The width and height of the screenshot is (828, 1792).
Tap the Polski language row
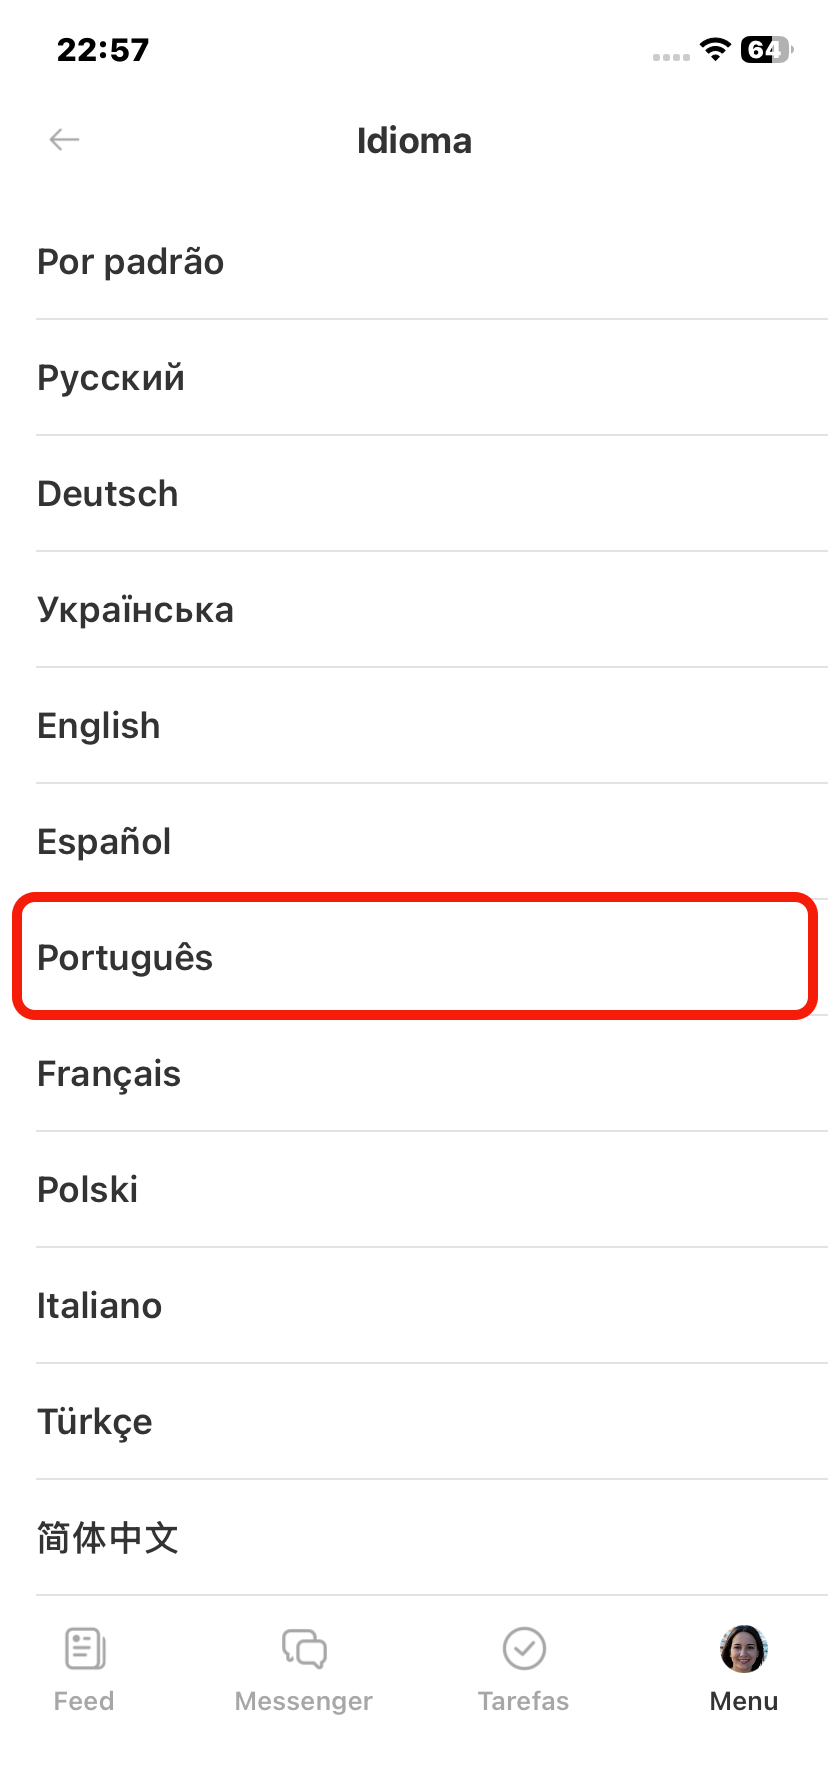(x=88, y=1190)
